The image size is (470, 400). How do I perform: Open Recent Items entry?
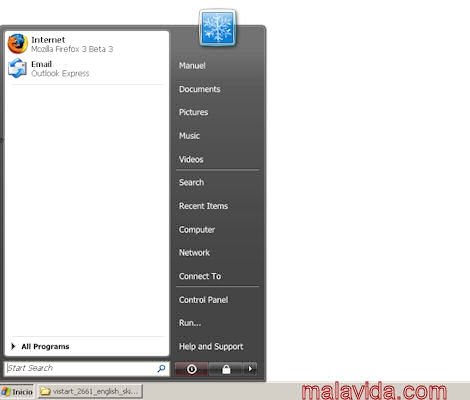(203, 206)
